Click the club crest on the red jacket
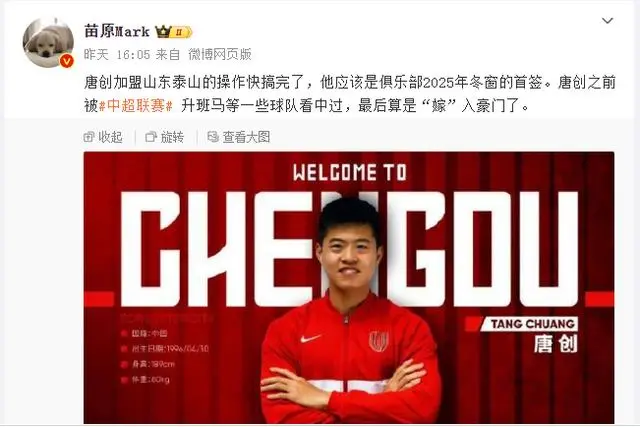640x427 pixels. coord(378,341)
